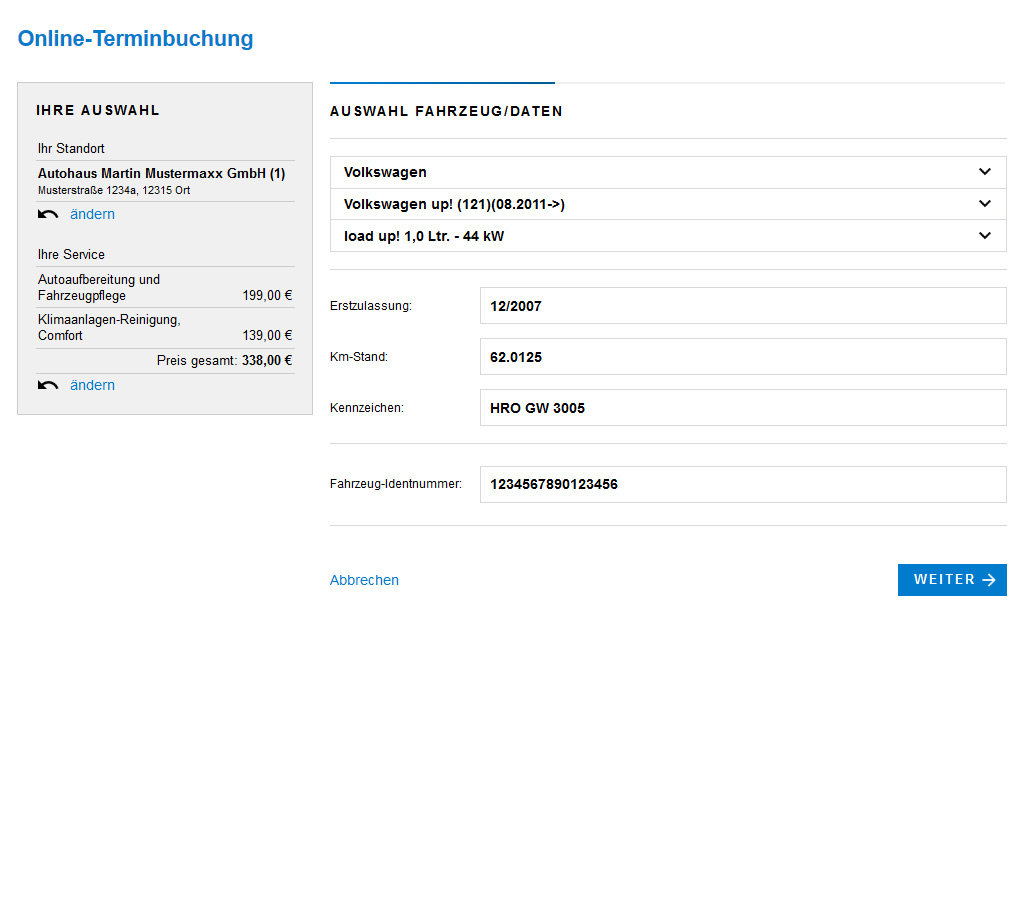Open the load up! 1,0 Ltr. engine dropdown
Viewport: 1024px width, 898px height.
tap(667, 236)
